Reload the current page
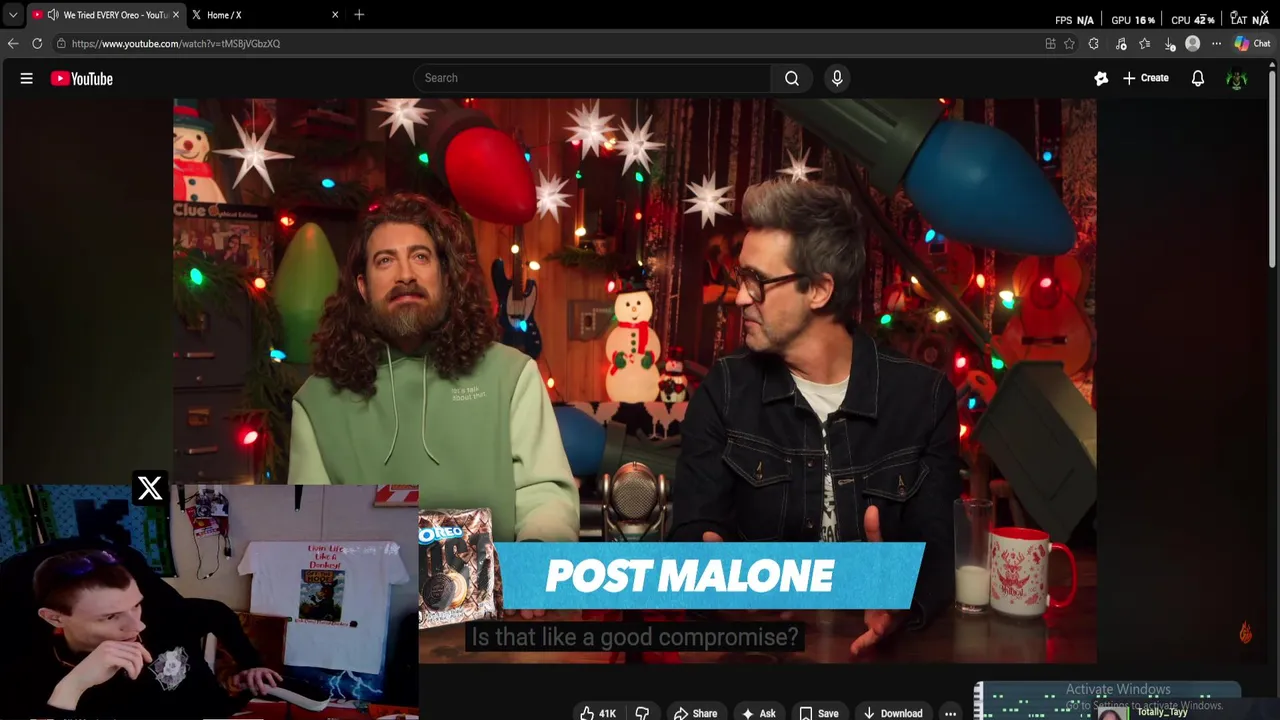1280x720 pixels. point(37,43)
